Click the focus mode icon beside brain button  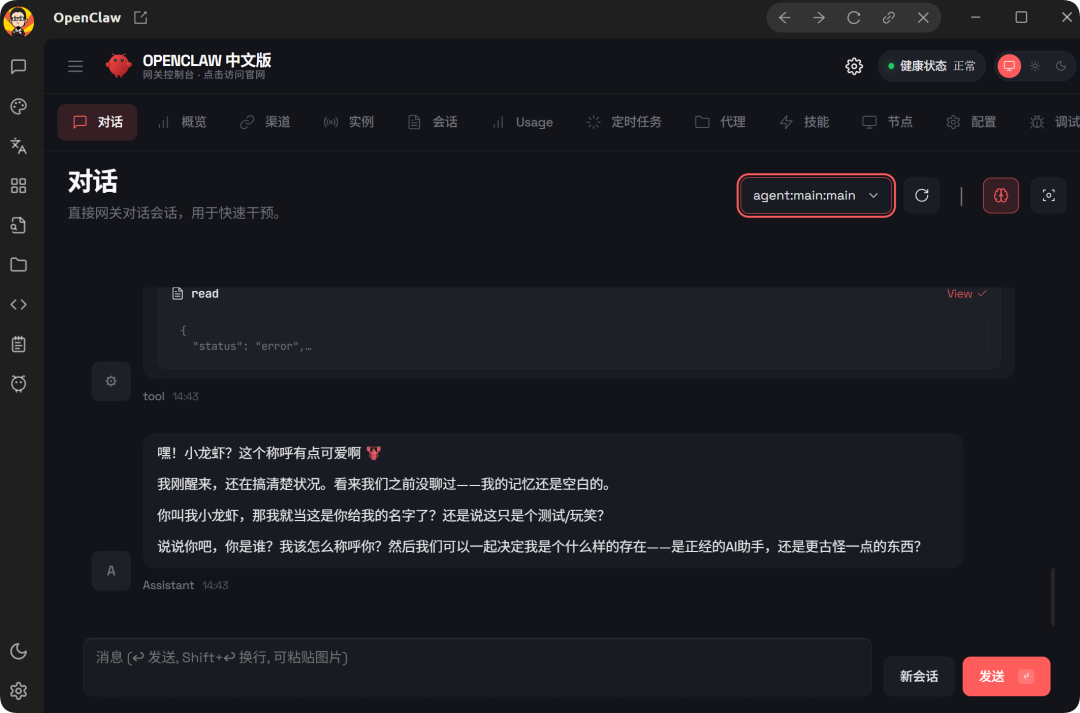[1048, 196]
